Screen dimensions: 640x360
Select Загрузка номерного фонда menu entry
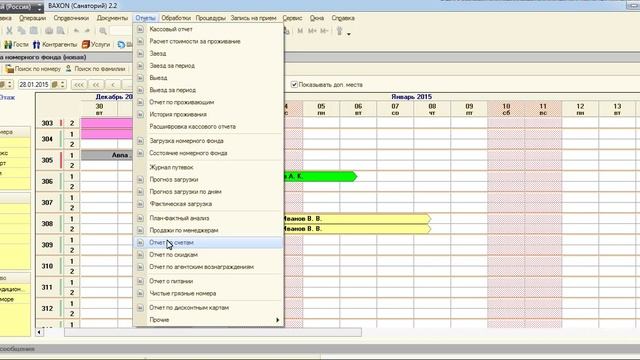209,141
